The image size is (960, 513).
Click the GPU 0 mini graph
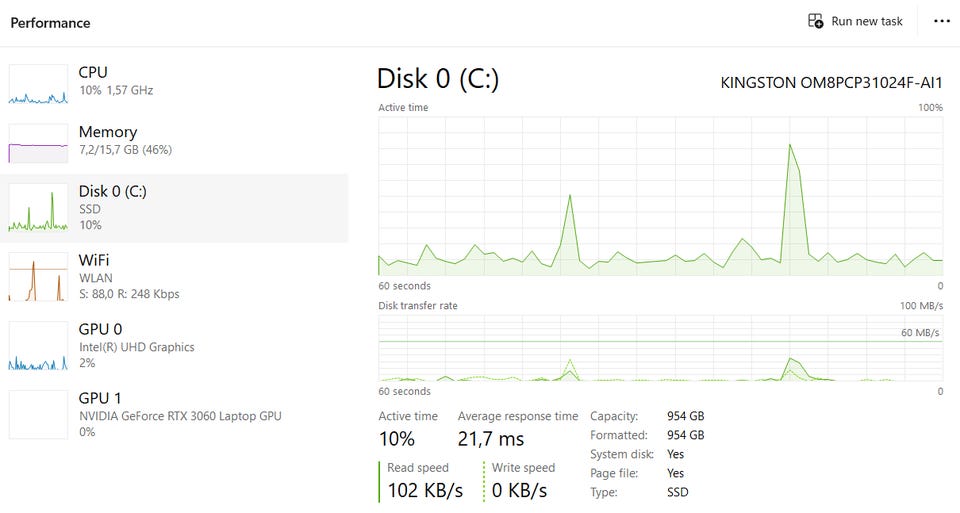tap(38, 346)
